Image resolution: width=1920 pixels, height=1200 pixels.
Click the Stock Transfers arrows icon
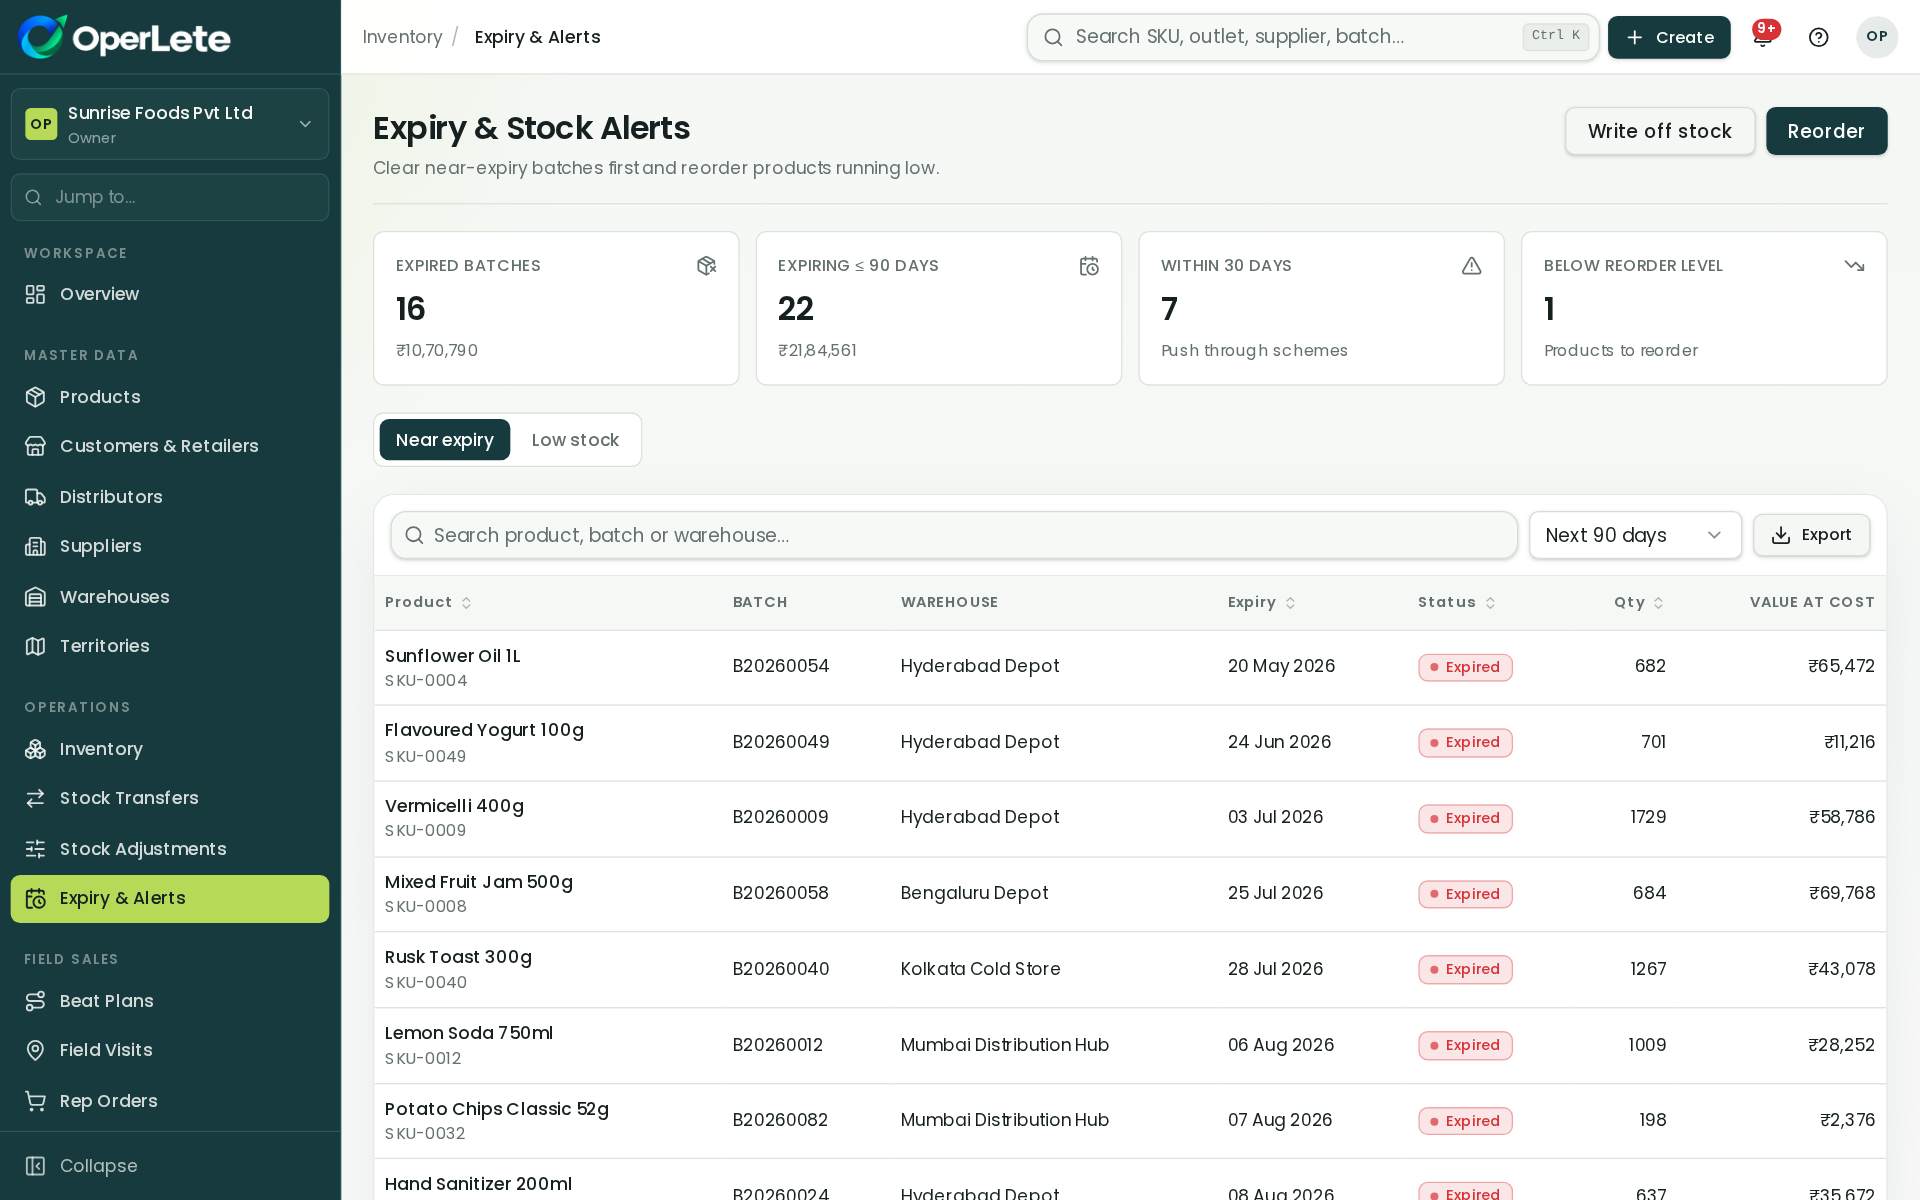pos(36,798)
